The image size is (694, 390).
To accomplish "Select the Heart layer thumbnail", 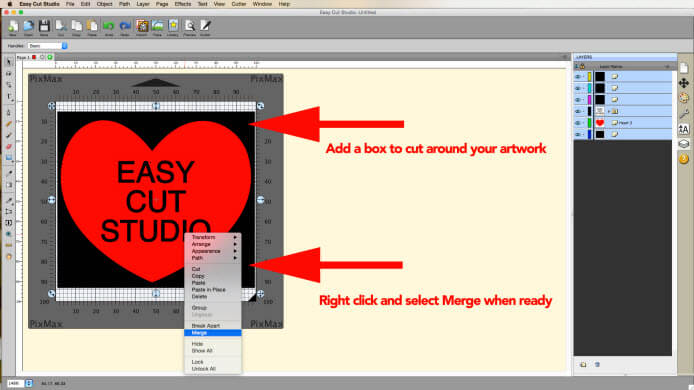I will click(600, 123).
